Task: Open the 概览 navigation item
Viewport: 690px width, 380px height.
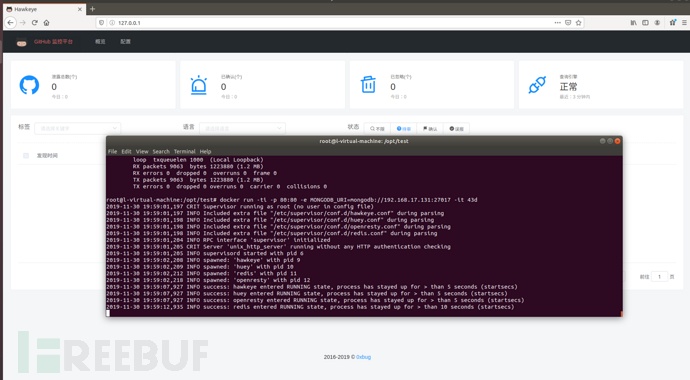Action: click(x=100, y=42)
